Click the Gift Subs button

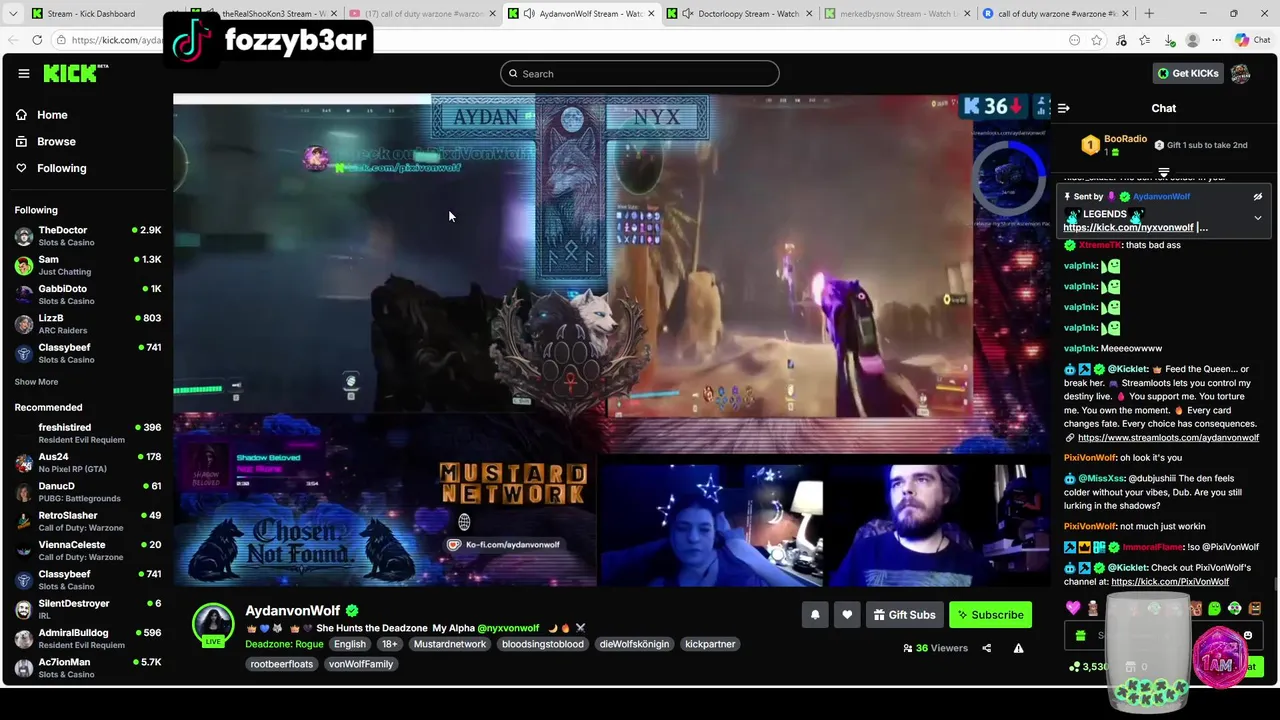click(x=904, y=615)
